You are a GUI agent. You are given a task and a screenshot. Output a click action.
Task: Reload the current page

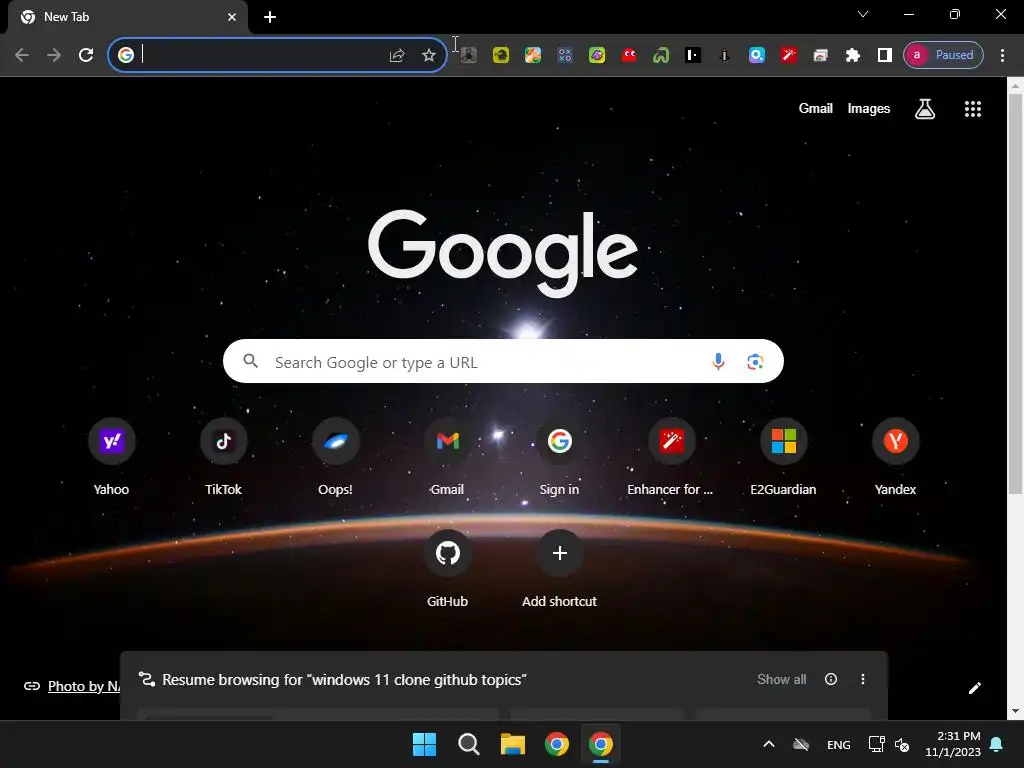click(86, 55)
